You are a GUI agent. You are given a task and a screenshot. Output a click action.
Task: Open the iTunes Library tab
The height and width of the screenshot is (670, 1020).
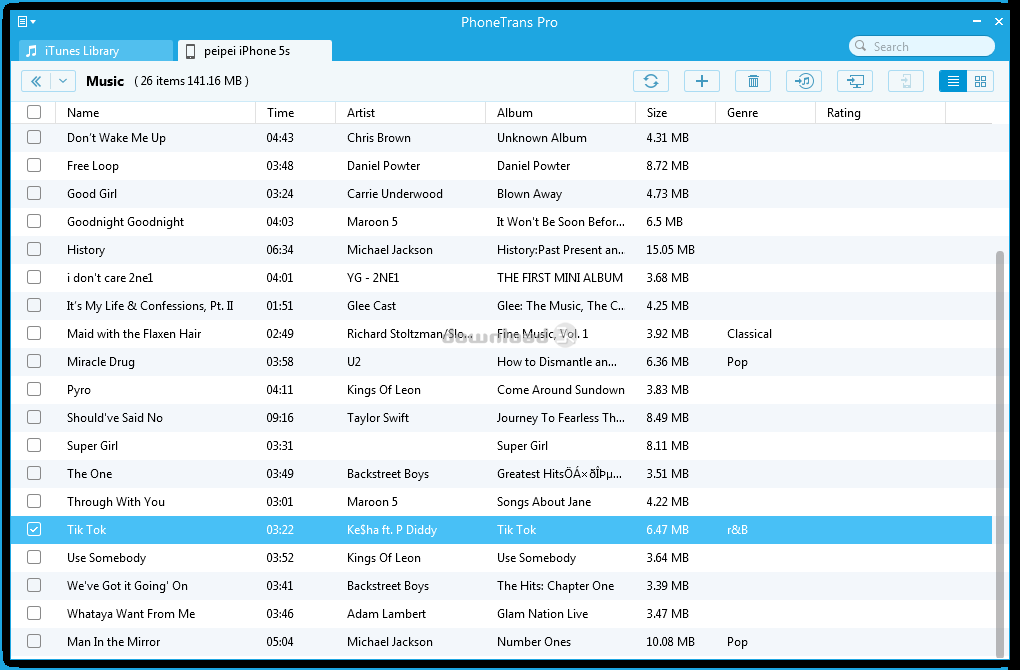[96, 51]
